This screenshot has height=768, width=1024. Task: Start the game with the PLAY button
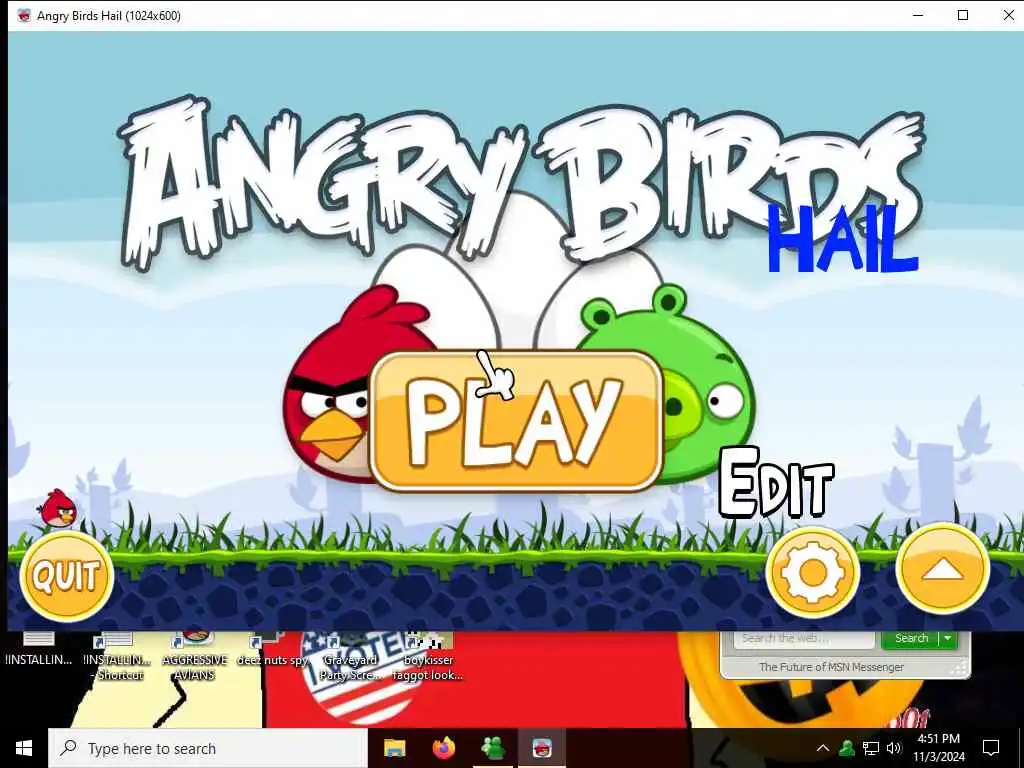click(x=516, y=421)
